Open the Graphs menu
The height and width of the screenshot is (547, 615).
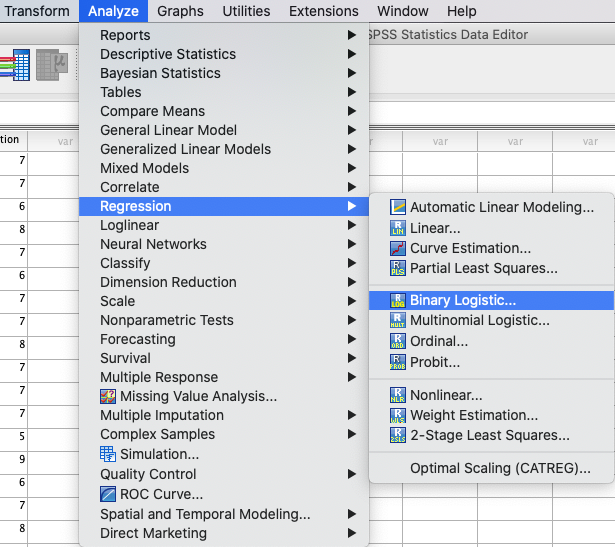(180, 11)
